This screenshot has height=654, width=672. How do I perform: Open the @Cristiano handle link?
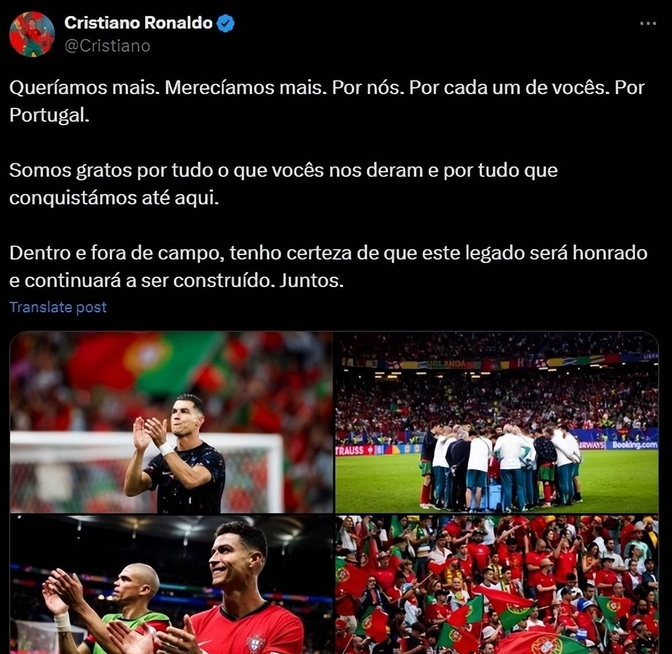coord(107,46)
